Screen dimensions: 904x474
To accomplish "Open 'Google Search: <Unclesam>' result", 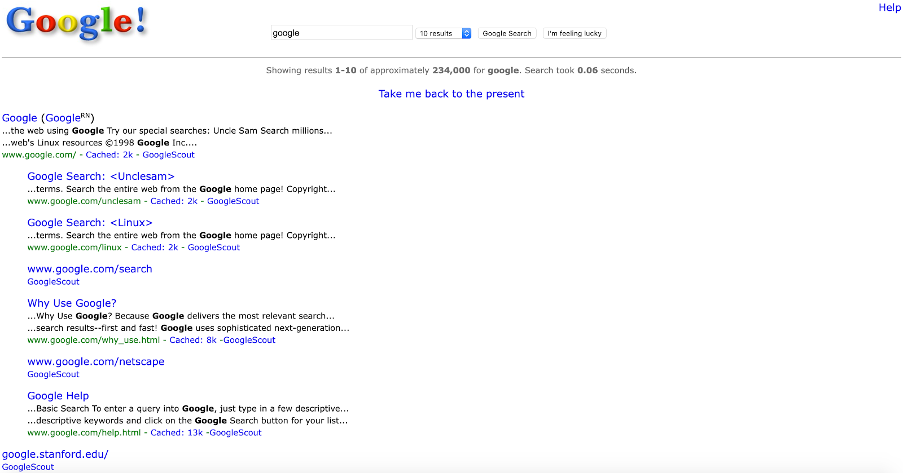I will 101,176.
